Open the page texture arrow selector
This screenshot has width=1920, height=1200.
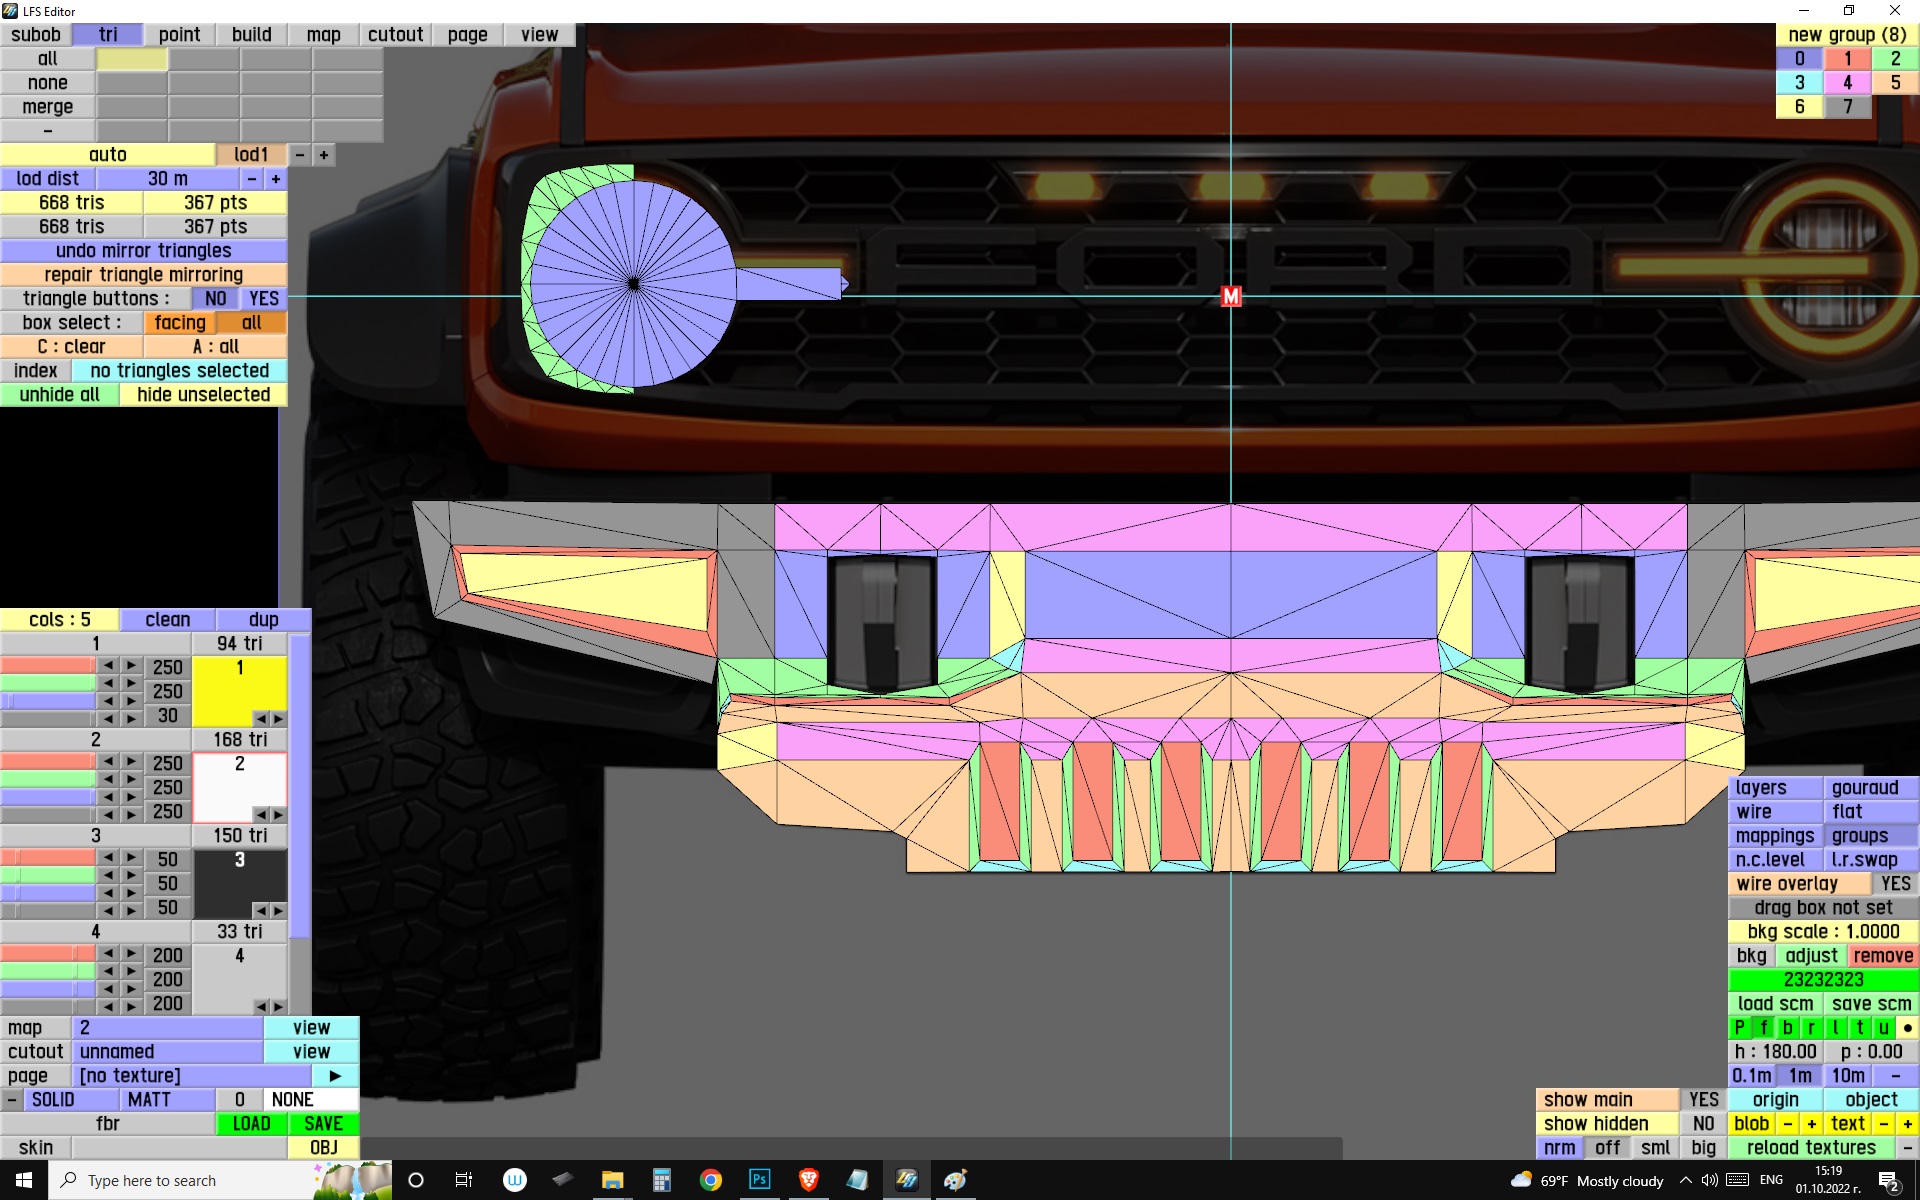pyautogui.click(x=335, y=1076)
